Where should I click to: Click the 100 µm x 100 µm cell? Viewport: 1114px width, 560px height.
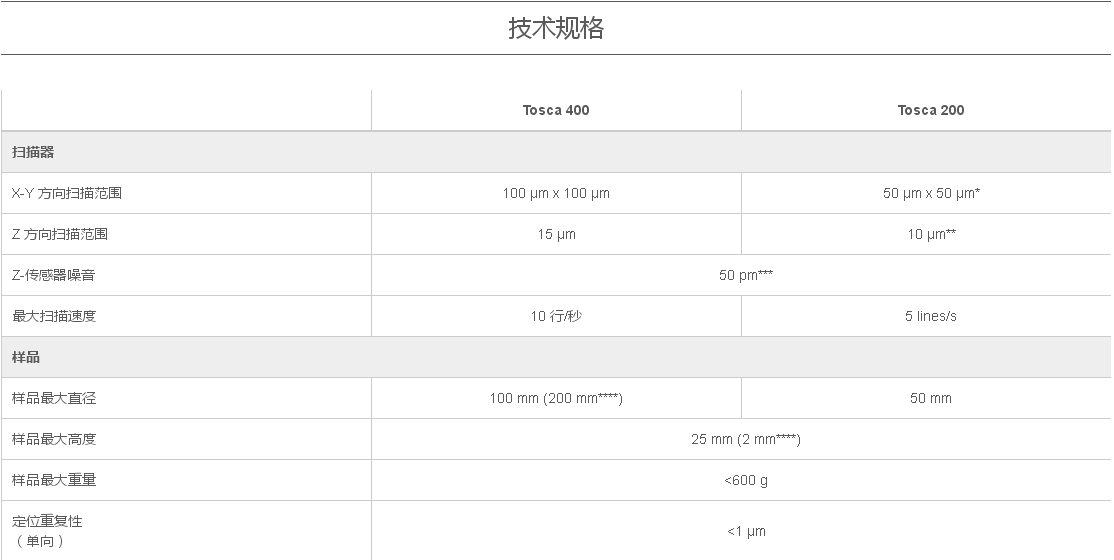tap(556, 193)
